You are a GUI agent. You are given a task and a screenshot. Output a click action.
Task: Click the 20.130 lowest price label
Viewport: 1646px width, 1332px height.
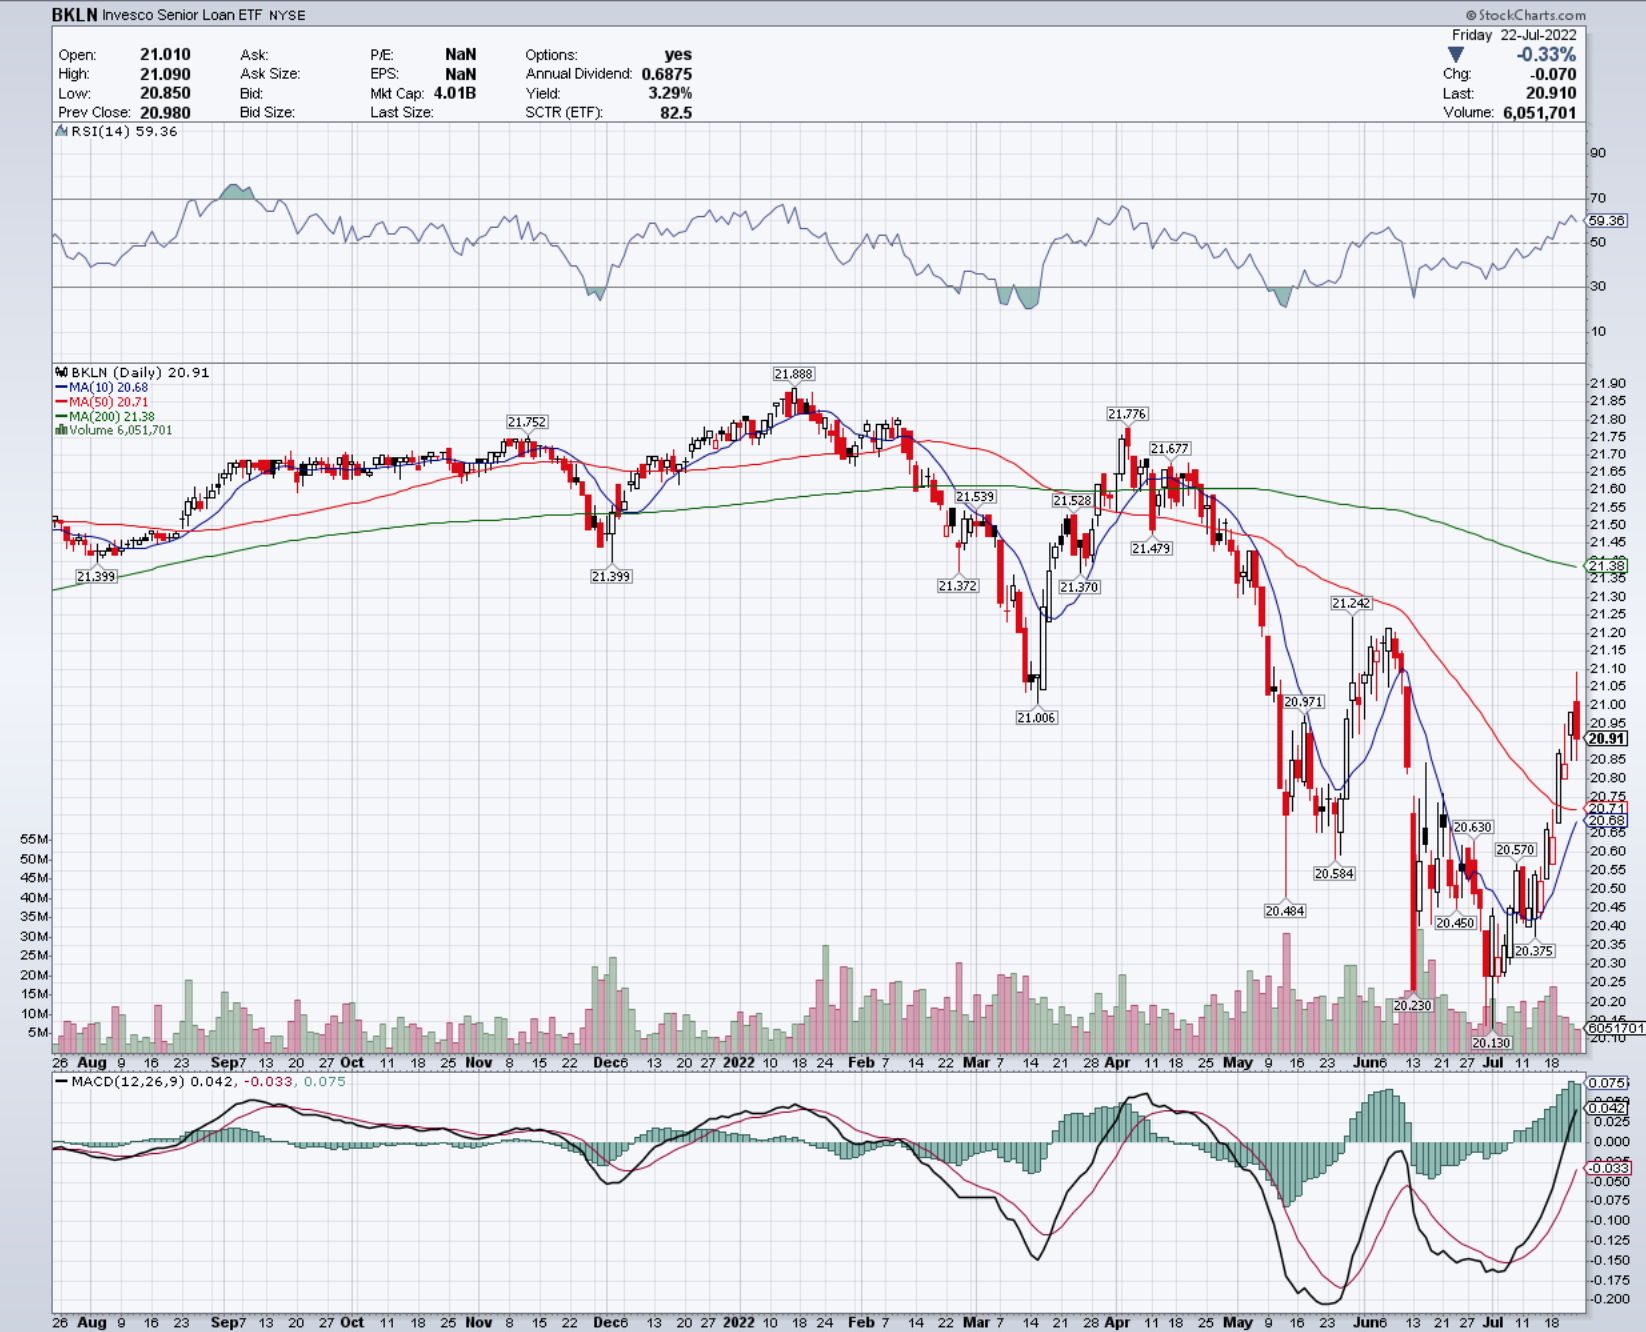[x=1491, y=1043]
